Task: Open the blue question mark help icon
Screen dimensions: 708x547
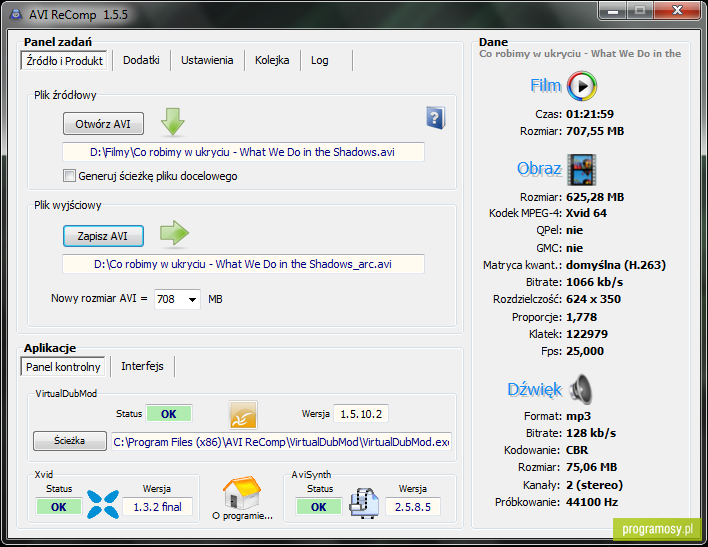Action: 436,118
